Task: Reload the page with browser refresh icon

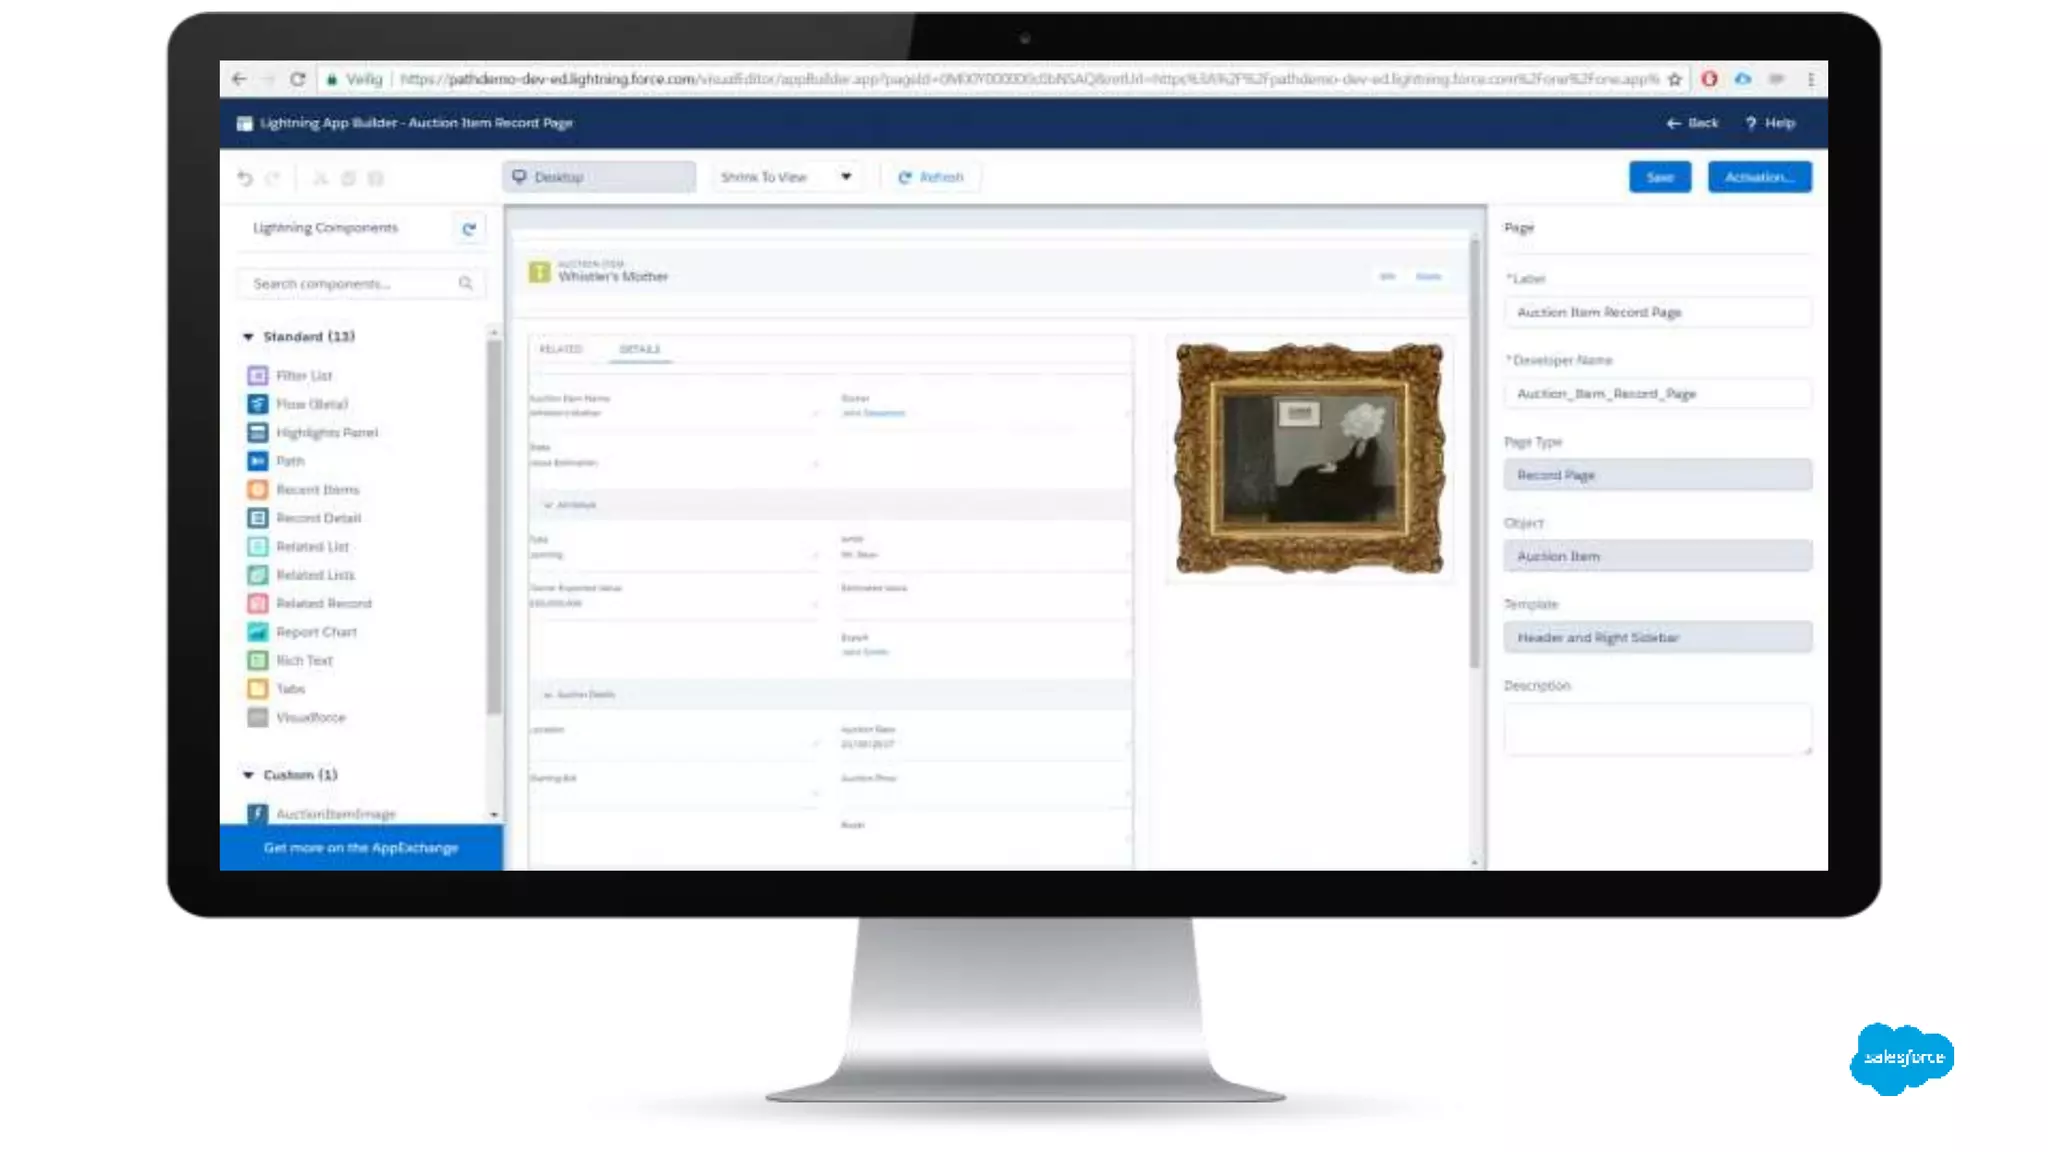Action: point(297,79)
